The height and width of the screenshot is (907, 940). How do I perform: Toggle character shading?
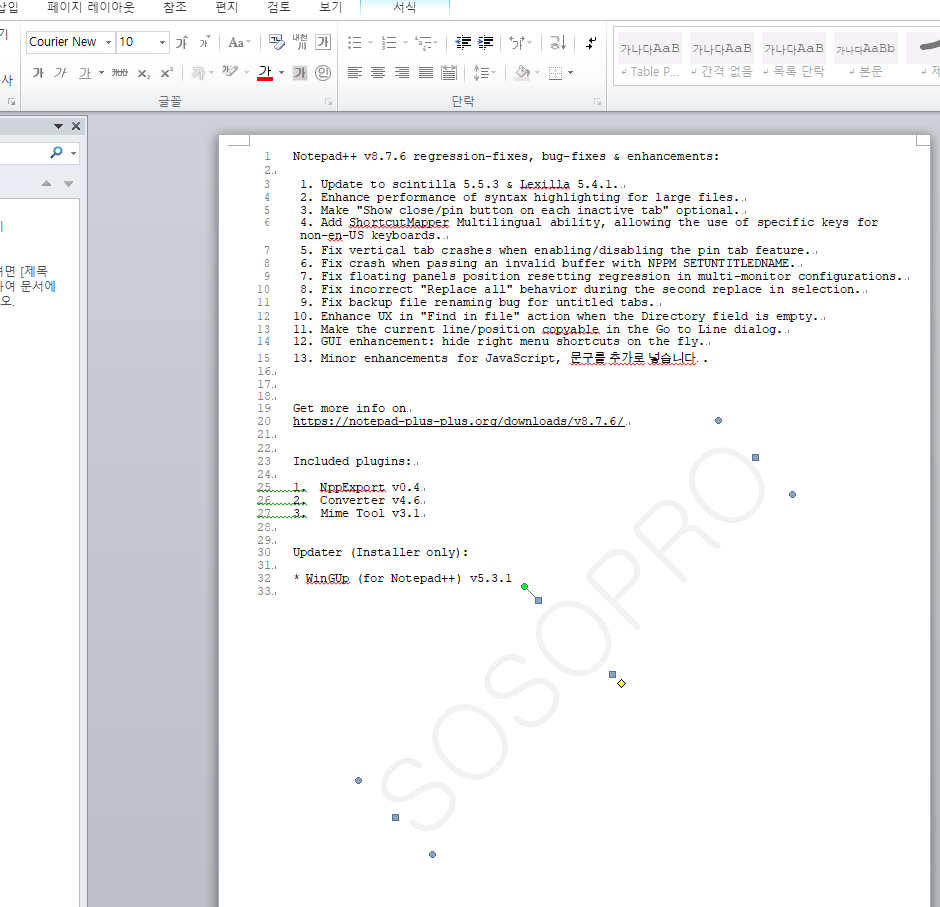300,73
